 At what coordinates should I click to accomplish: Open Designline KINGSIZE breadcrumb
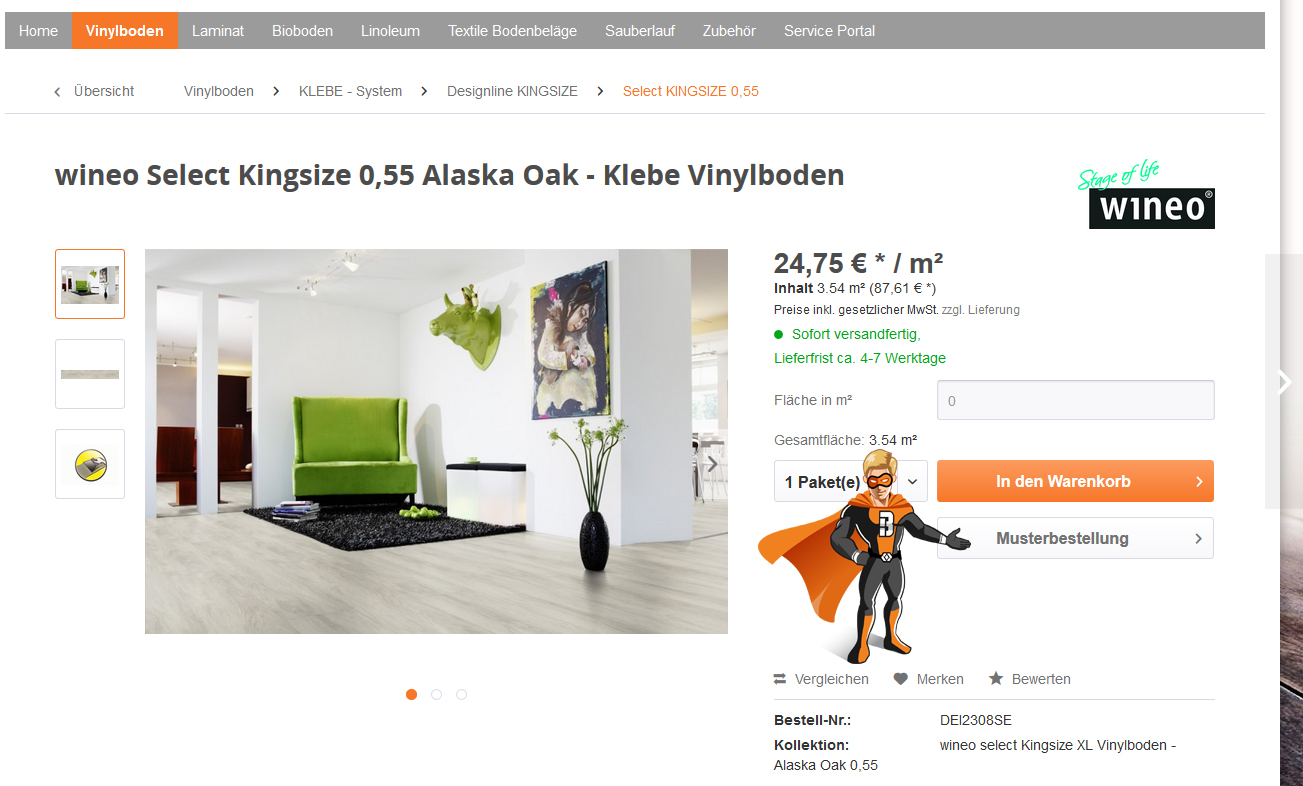(x=512, y=91)
